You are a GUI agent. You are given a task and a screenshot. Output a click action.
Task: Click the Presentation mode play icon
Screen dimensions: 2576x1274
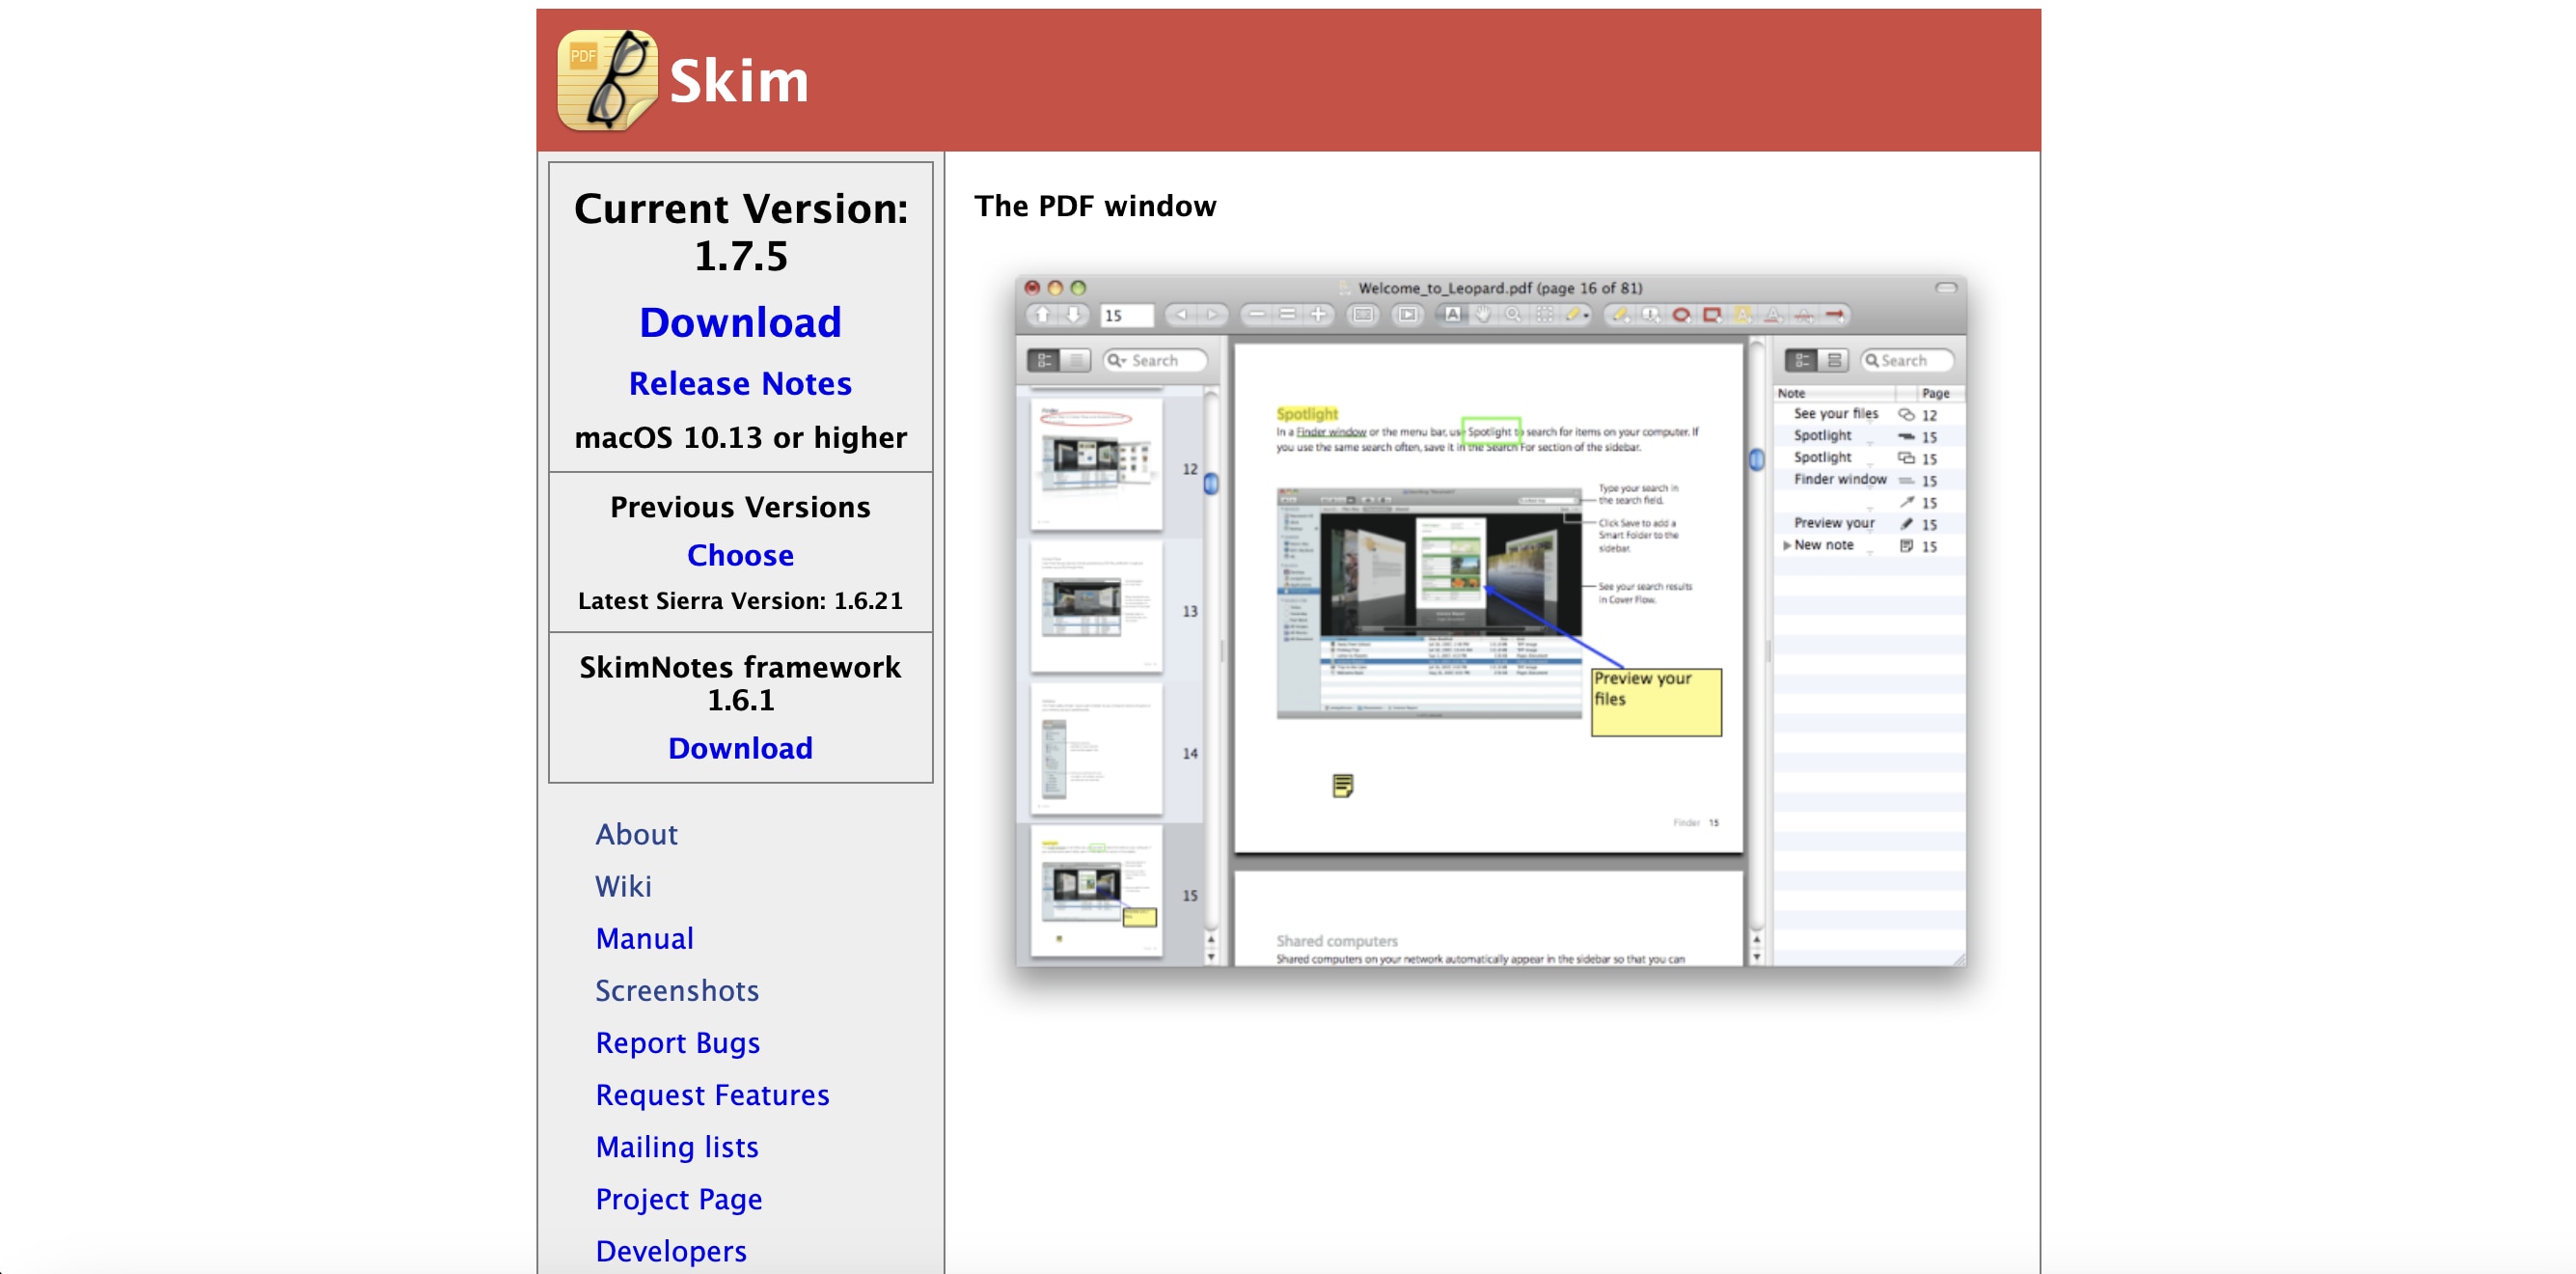(x=1408, y=315)
